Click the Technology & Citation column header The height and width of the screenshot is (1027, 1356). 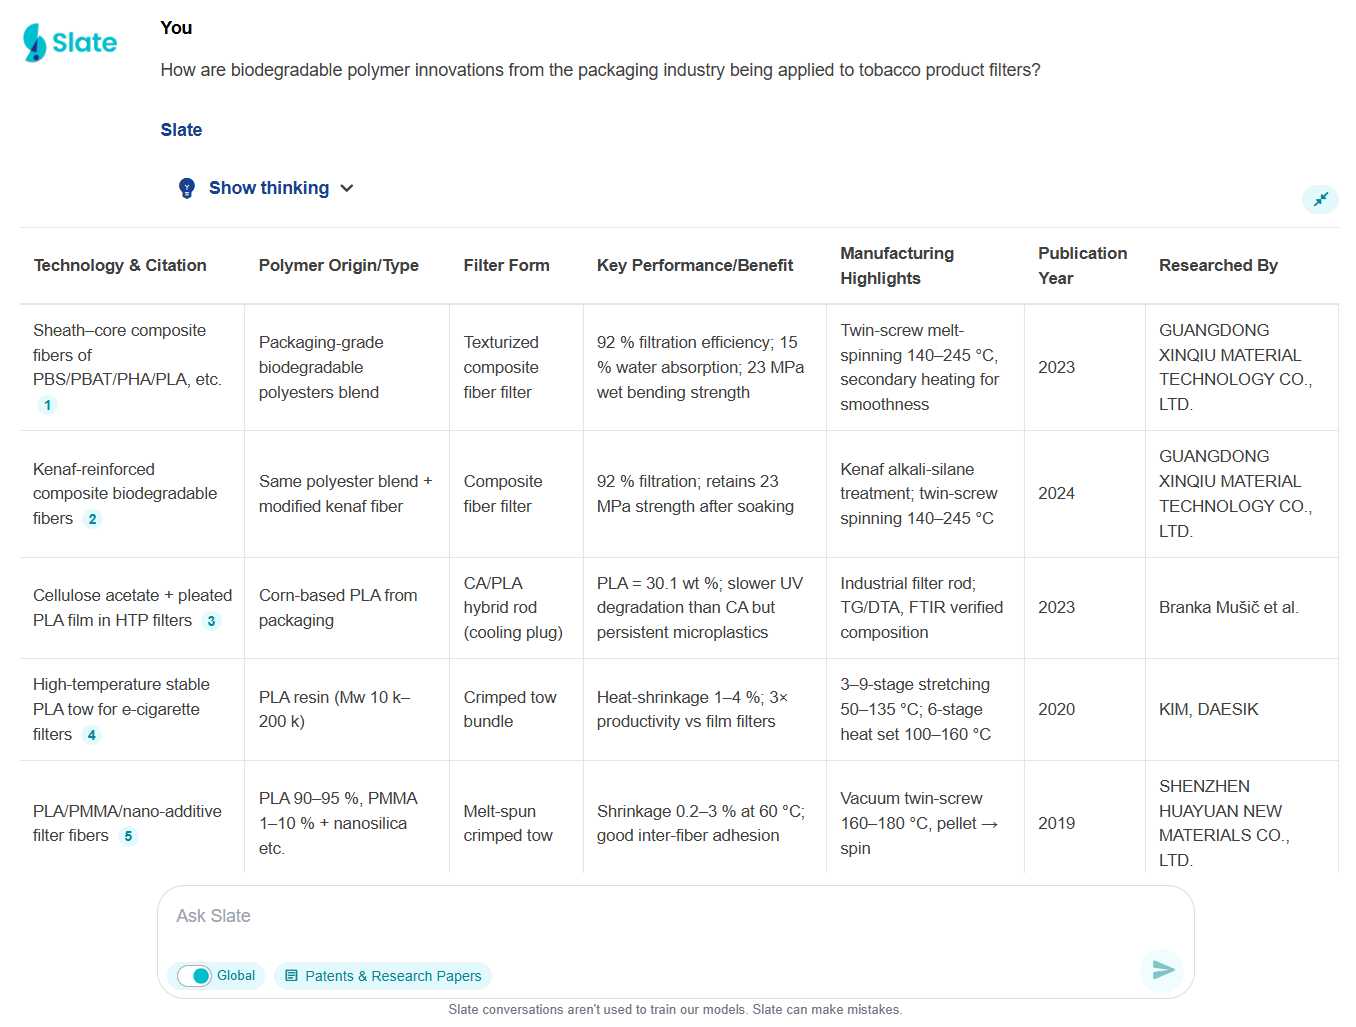pyautogui.click(x=120, y=265)
